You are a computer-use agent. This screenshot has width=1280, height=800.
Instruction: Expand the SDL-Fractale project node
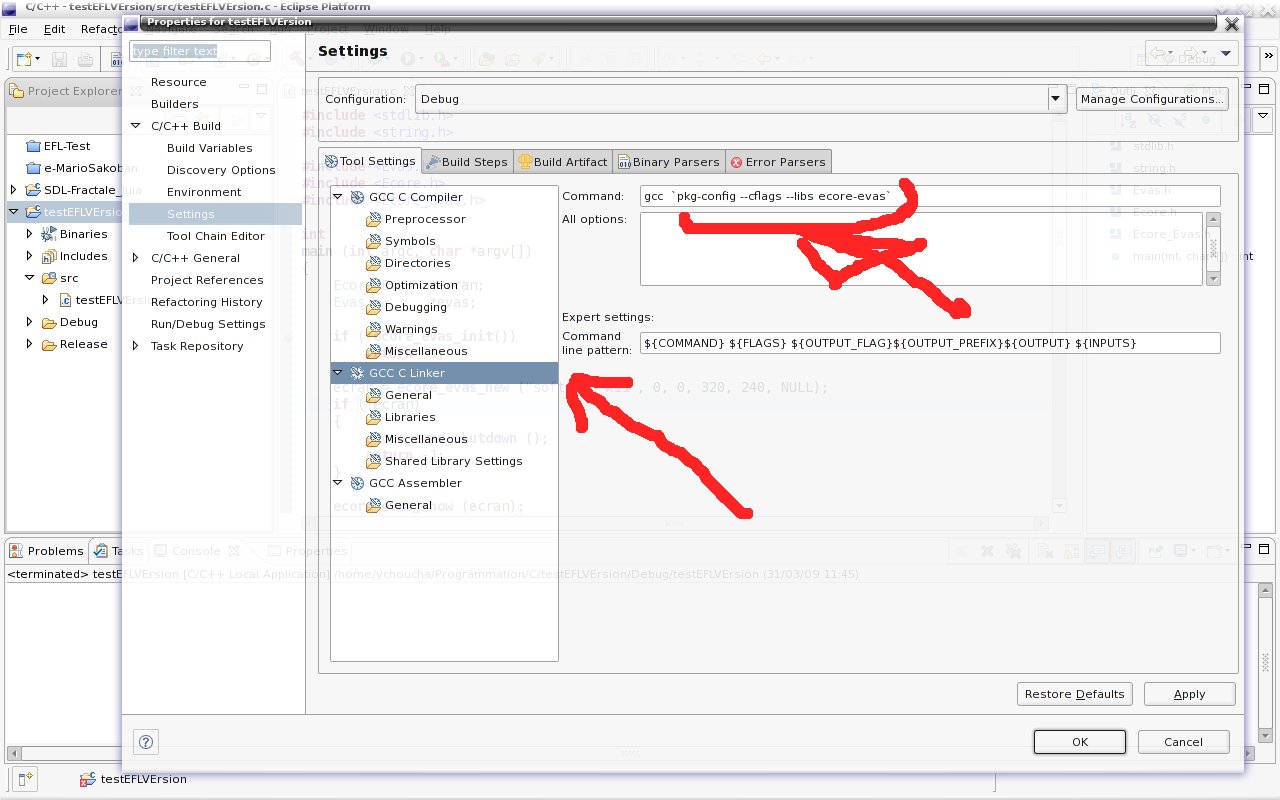(13, 190)
